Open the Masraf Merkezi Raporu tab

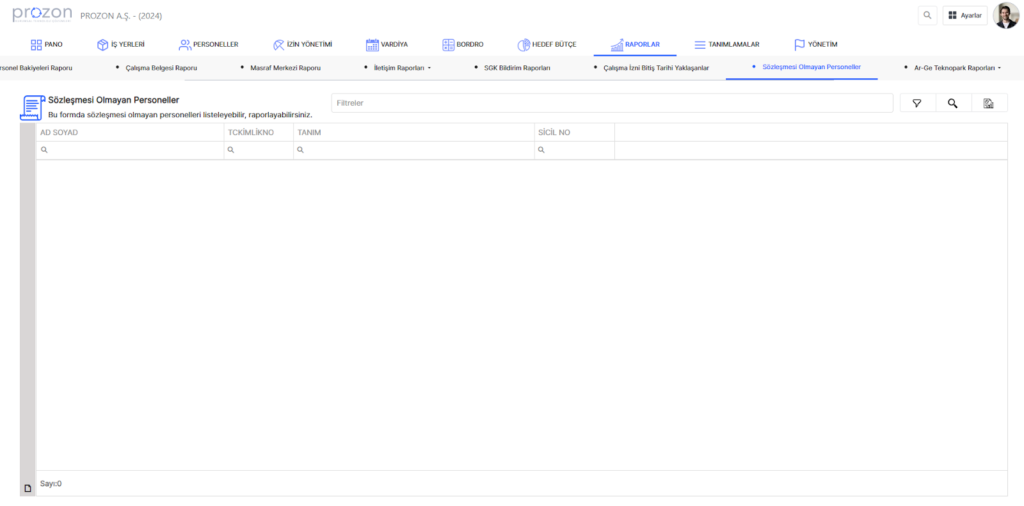(x=284, y=68)
